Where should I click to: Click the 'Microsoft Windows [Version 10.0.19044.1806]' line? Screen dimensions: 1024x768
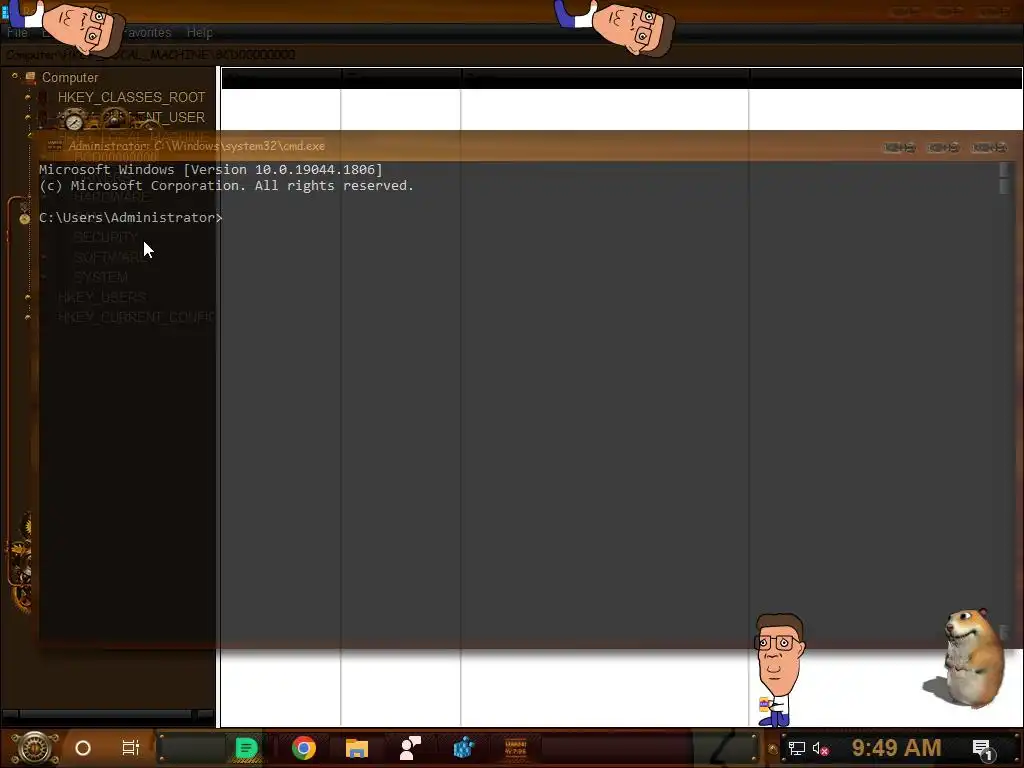coord(210,170)
